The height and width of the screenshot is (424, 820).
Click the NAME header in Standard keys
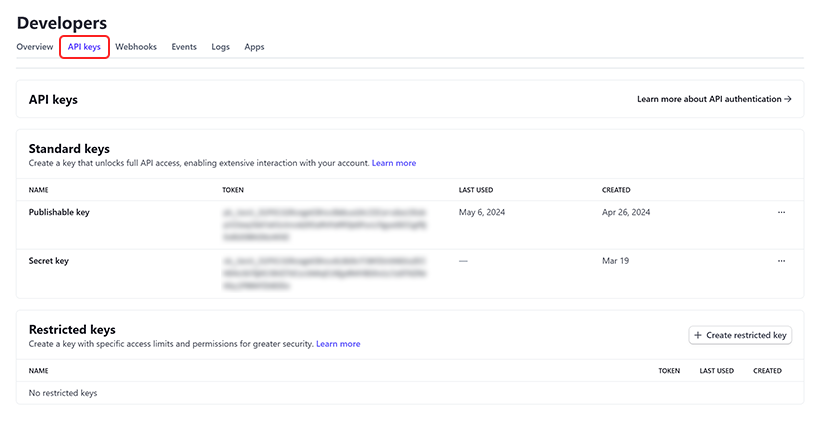[39, 190]
